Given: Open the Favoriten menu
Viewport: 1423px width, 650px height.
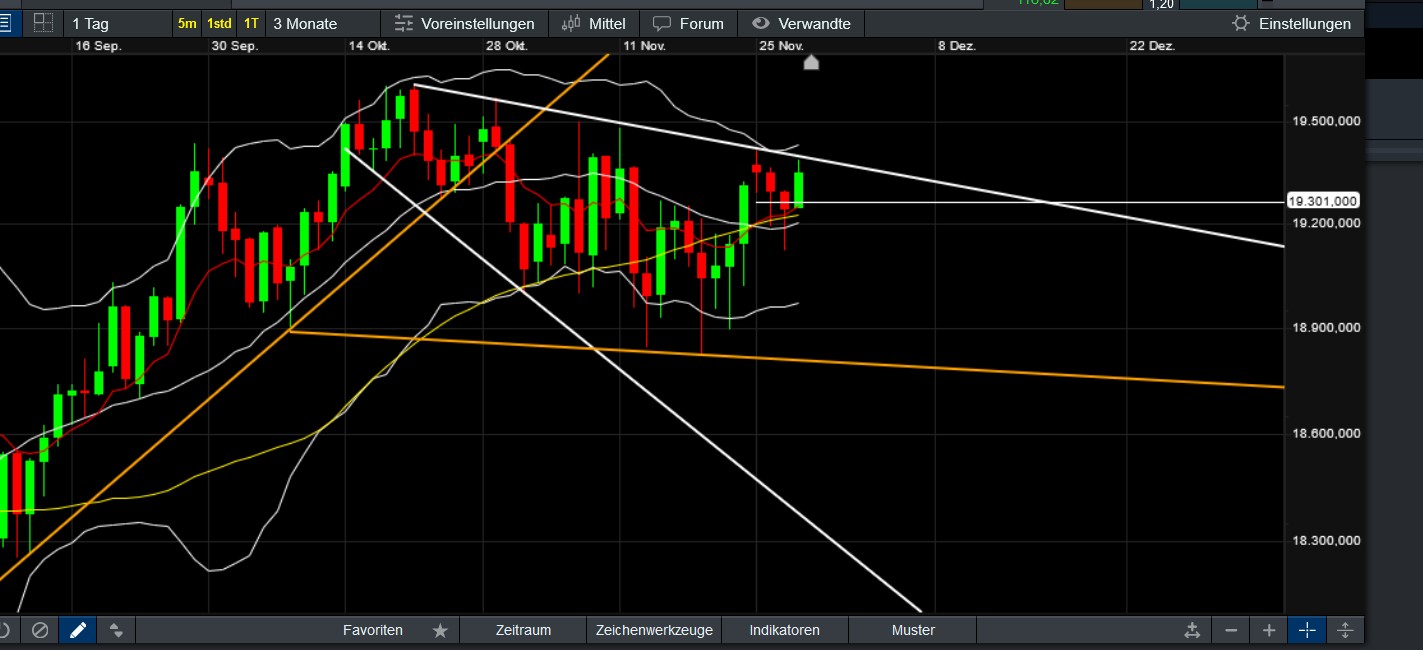Looking at the screenshot, I should pyautogui.click(x=372, y=630).
